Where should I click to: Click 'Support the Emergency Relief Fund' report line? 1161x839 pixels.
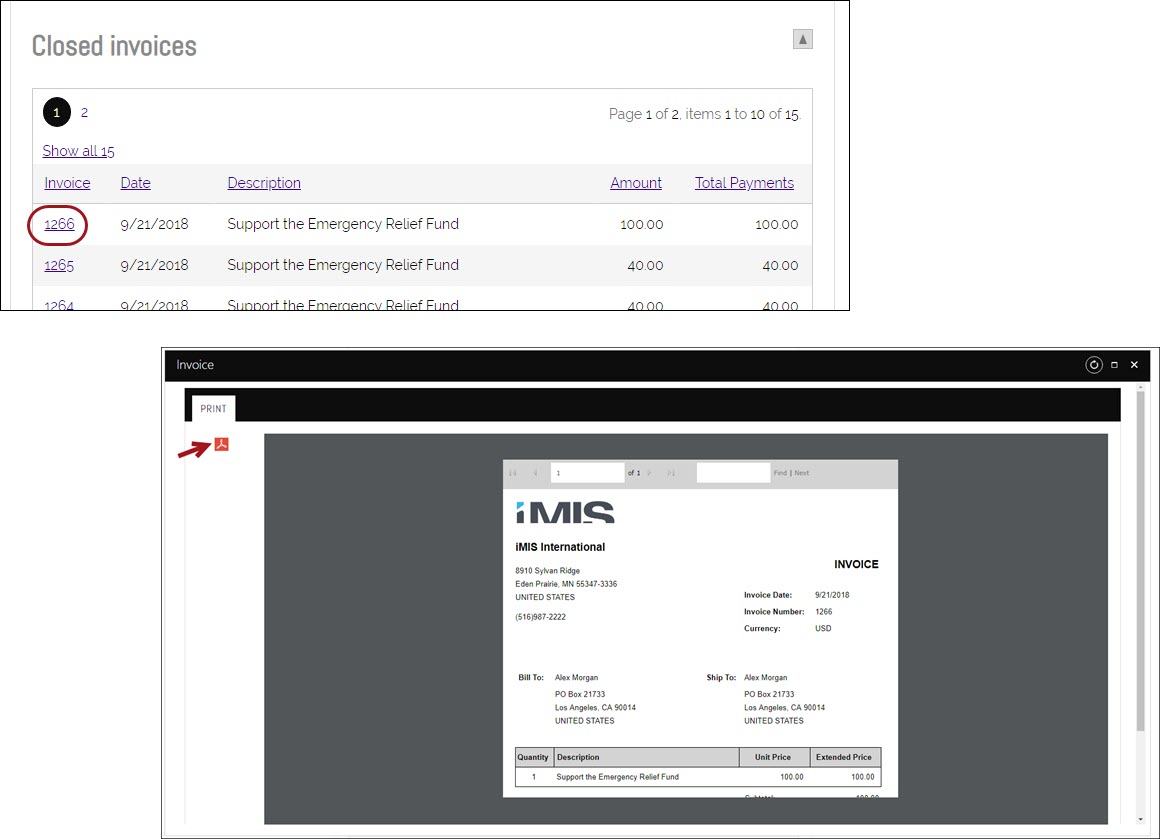[x=618, y=777]
